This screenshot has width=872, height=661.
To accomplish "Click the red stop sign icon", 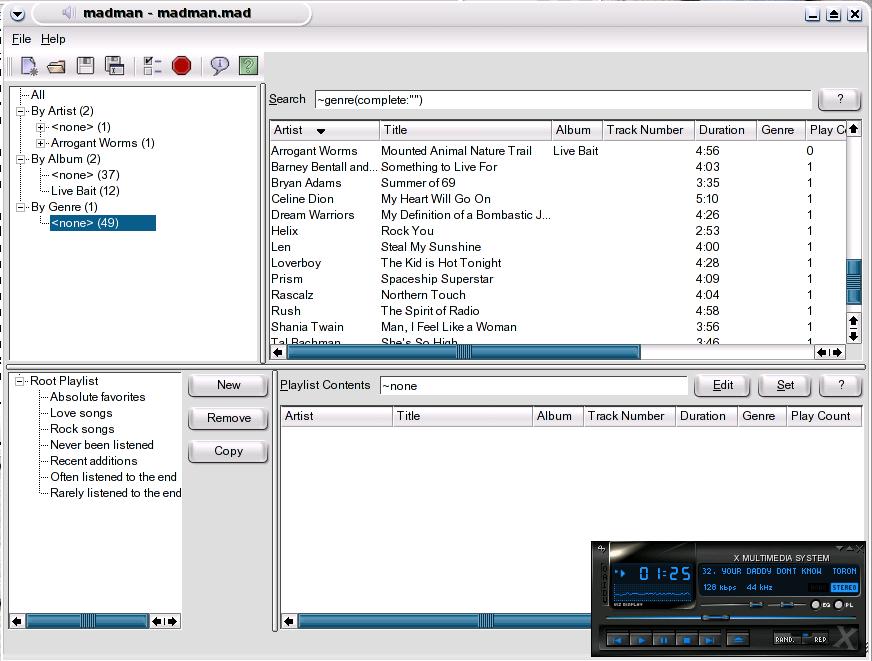I will point(181,66).
